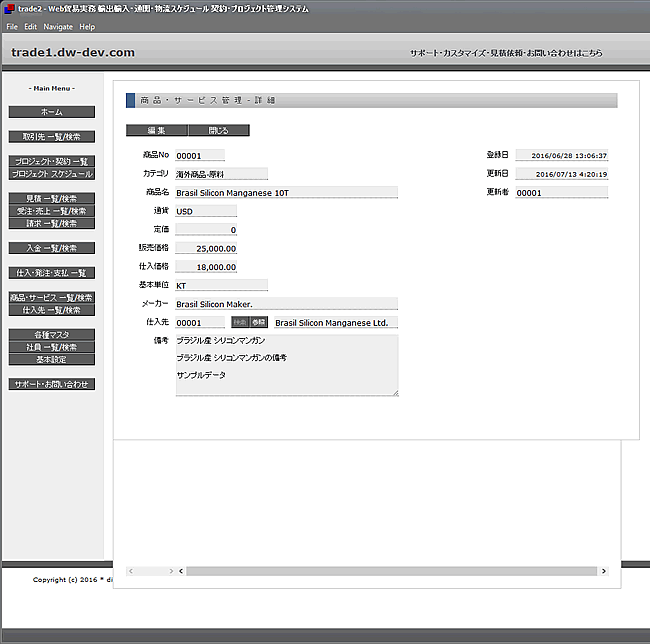Click the supplier name field Brasil Silicon Manganese Ltd.
This screenshot has height=644, width=650.
(336, 322)
